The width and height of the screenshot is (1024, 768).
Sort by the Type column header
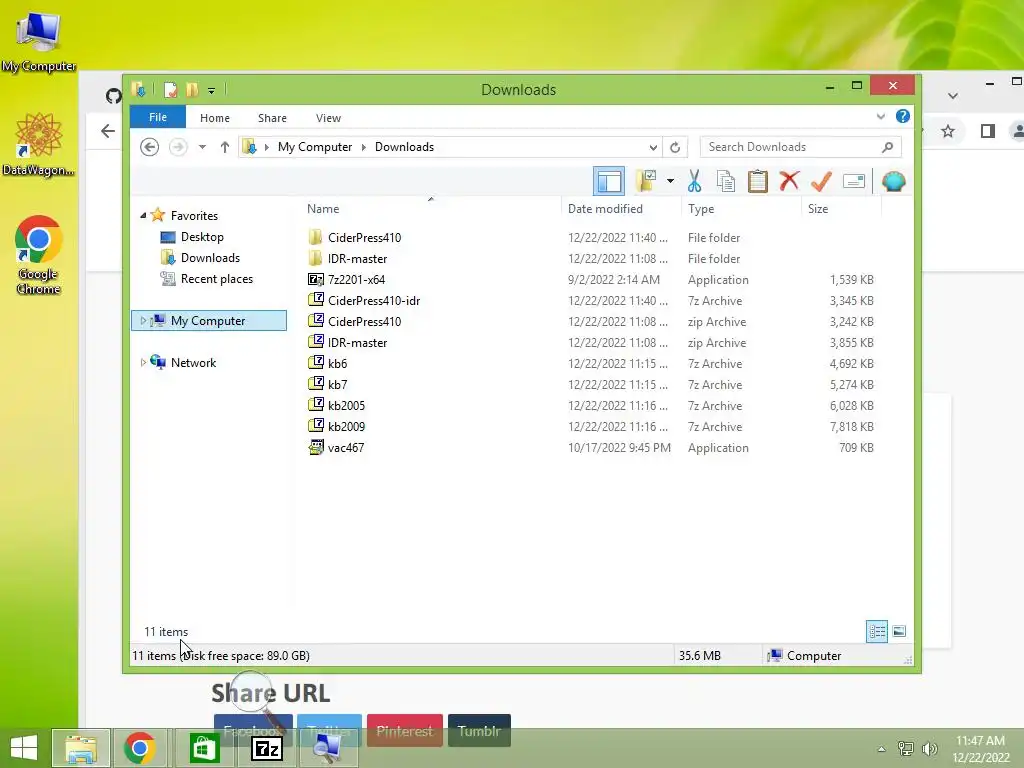[741, 209]
